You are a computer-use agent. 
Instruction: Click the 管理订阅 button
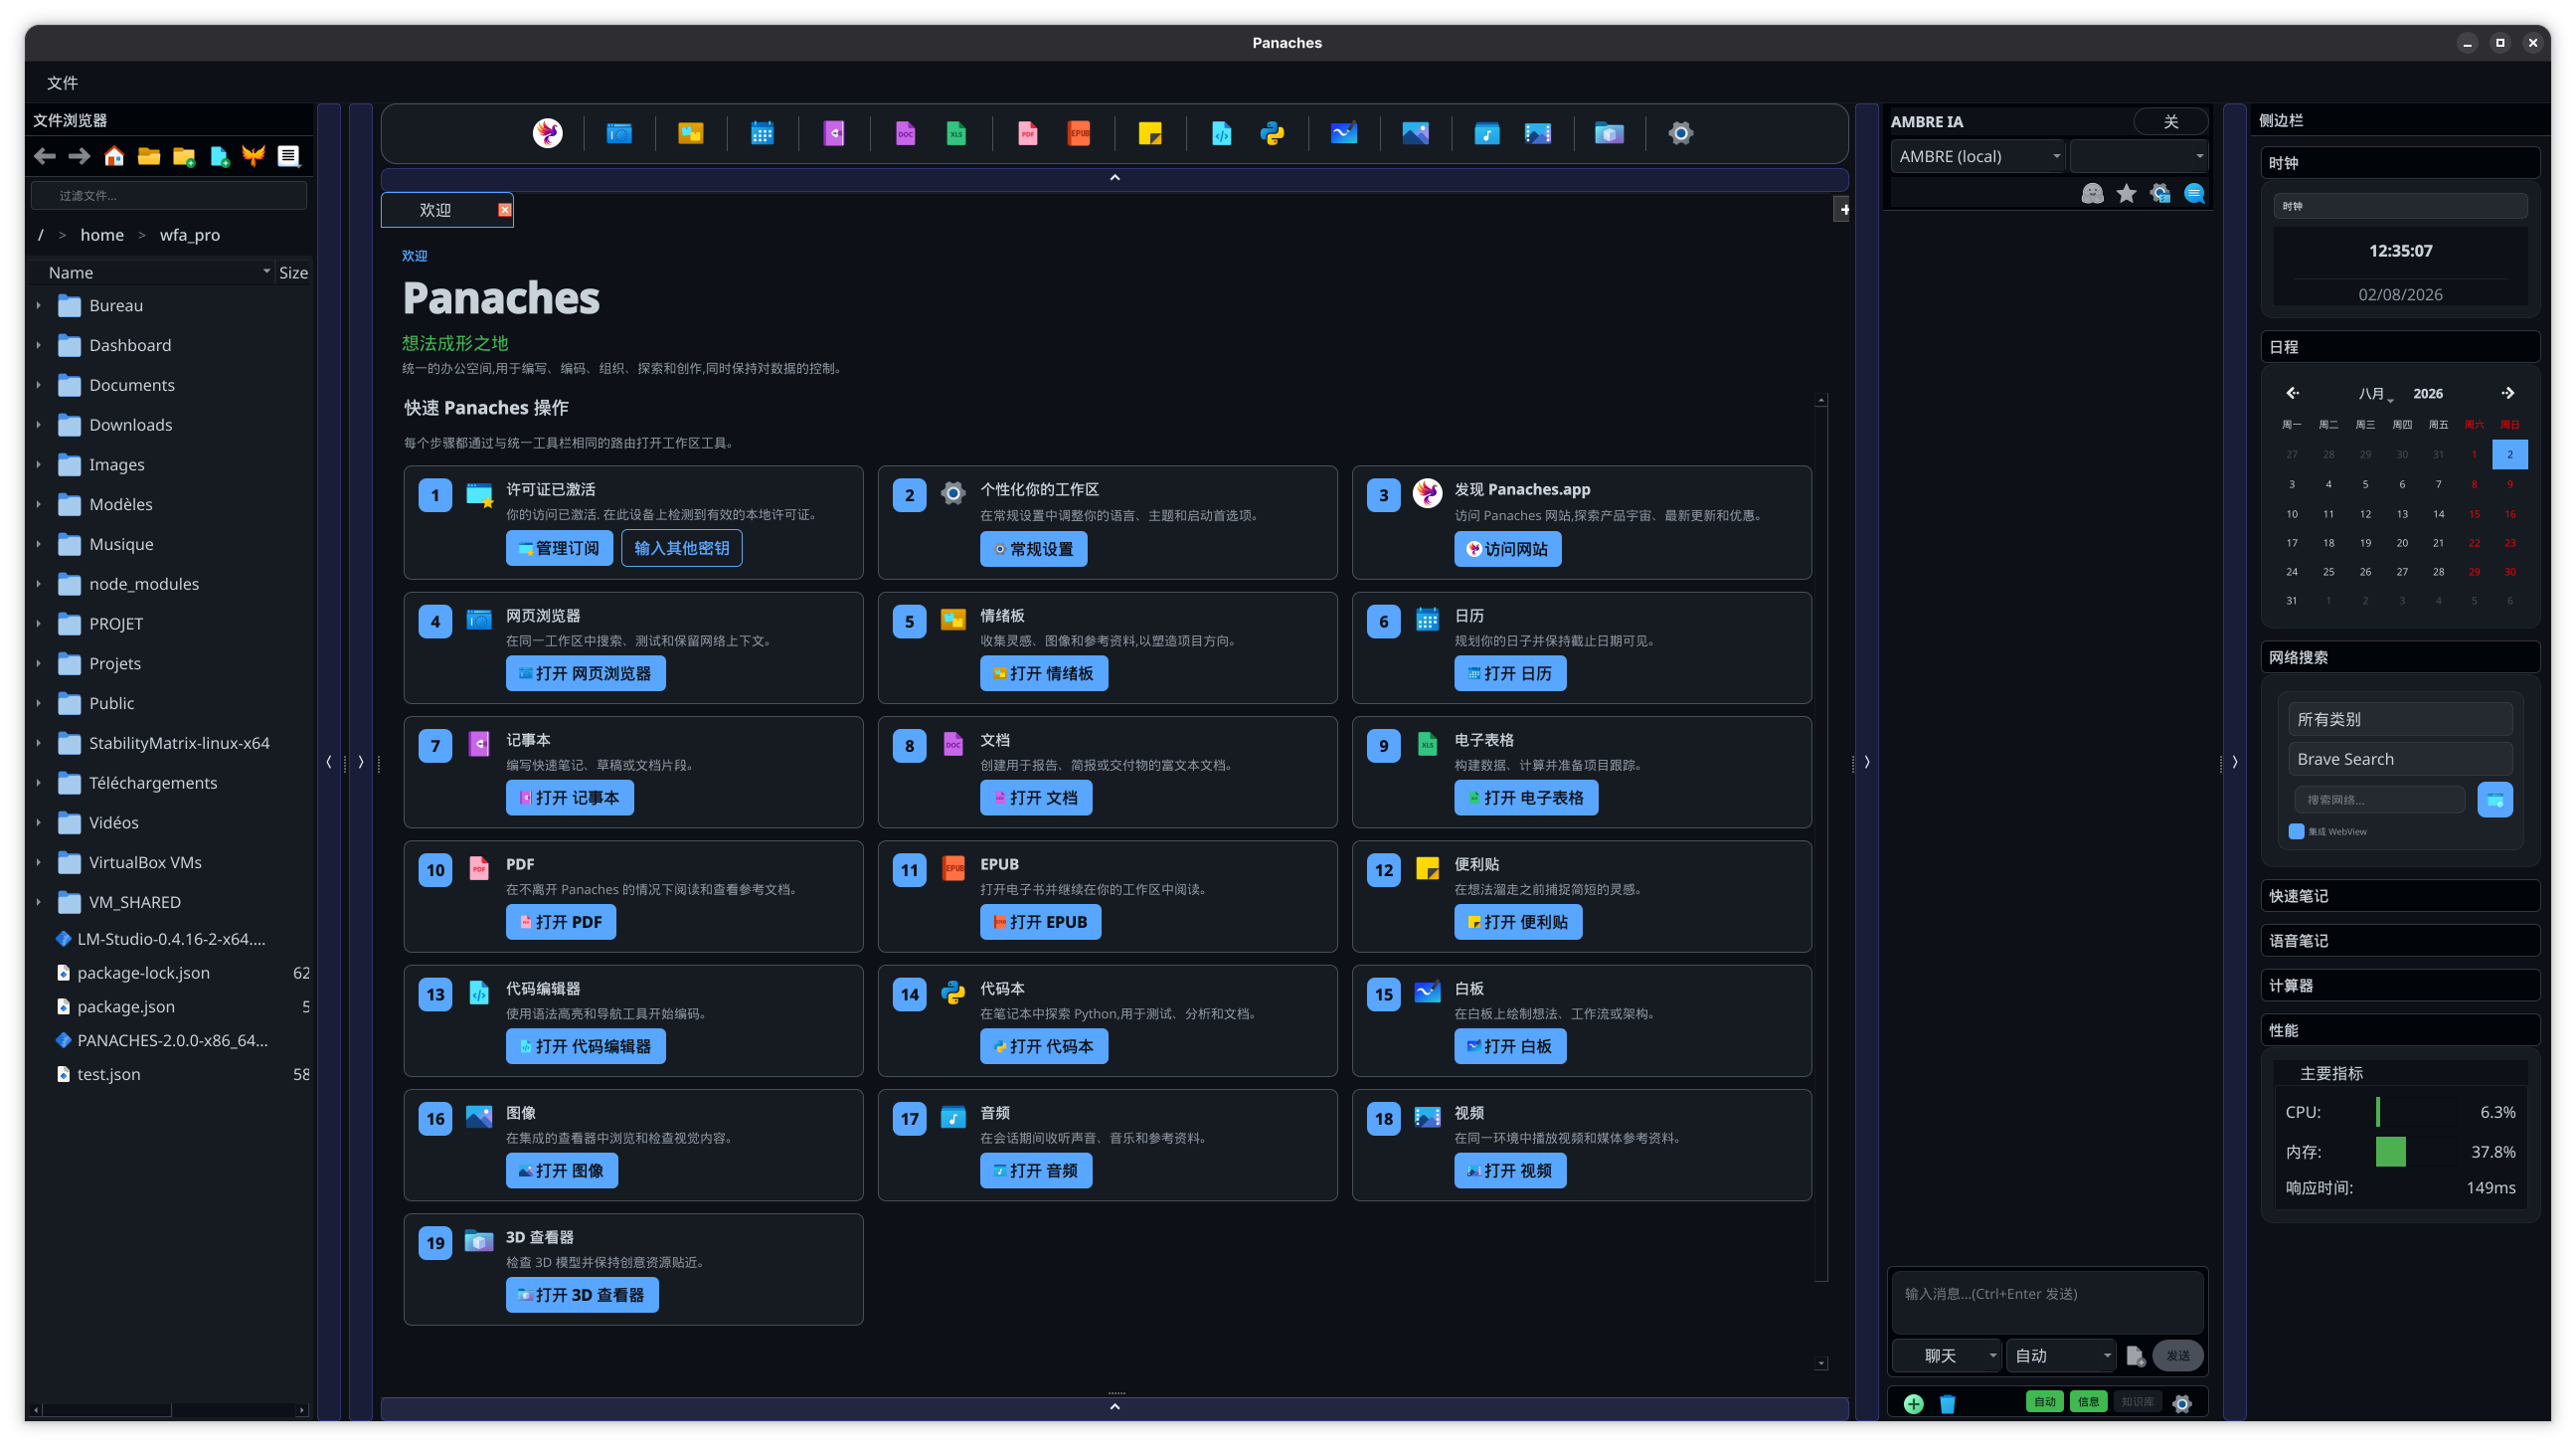(559, 548)
